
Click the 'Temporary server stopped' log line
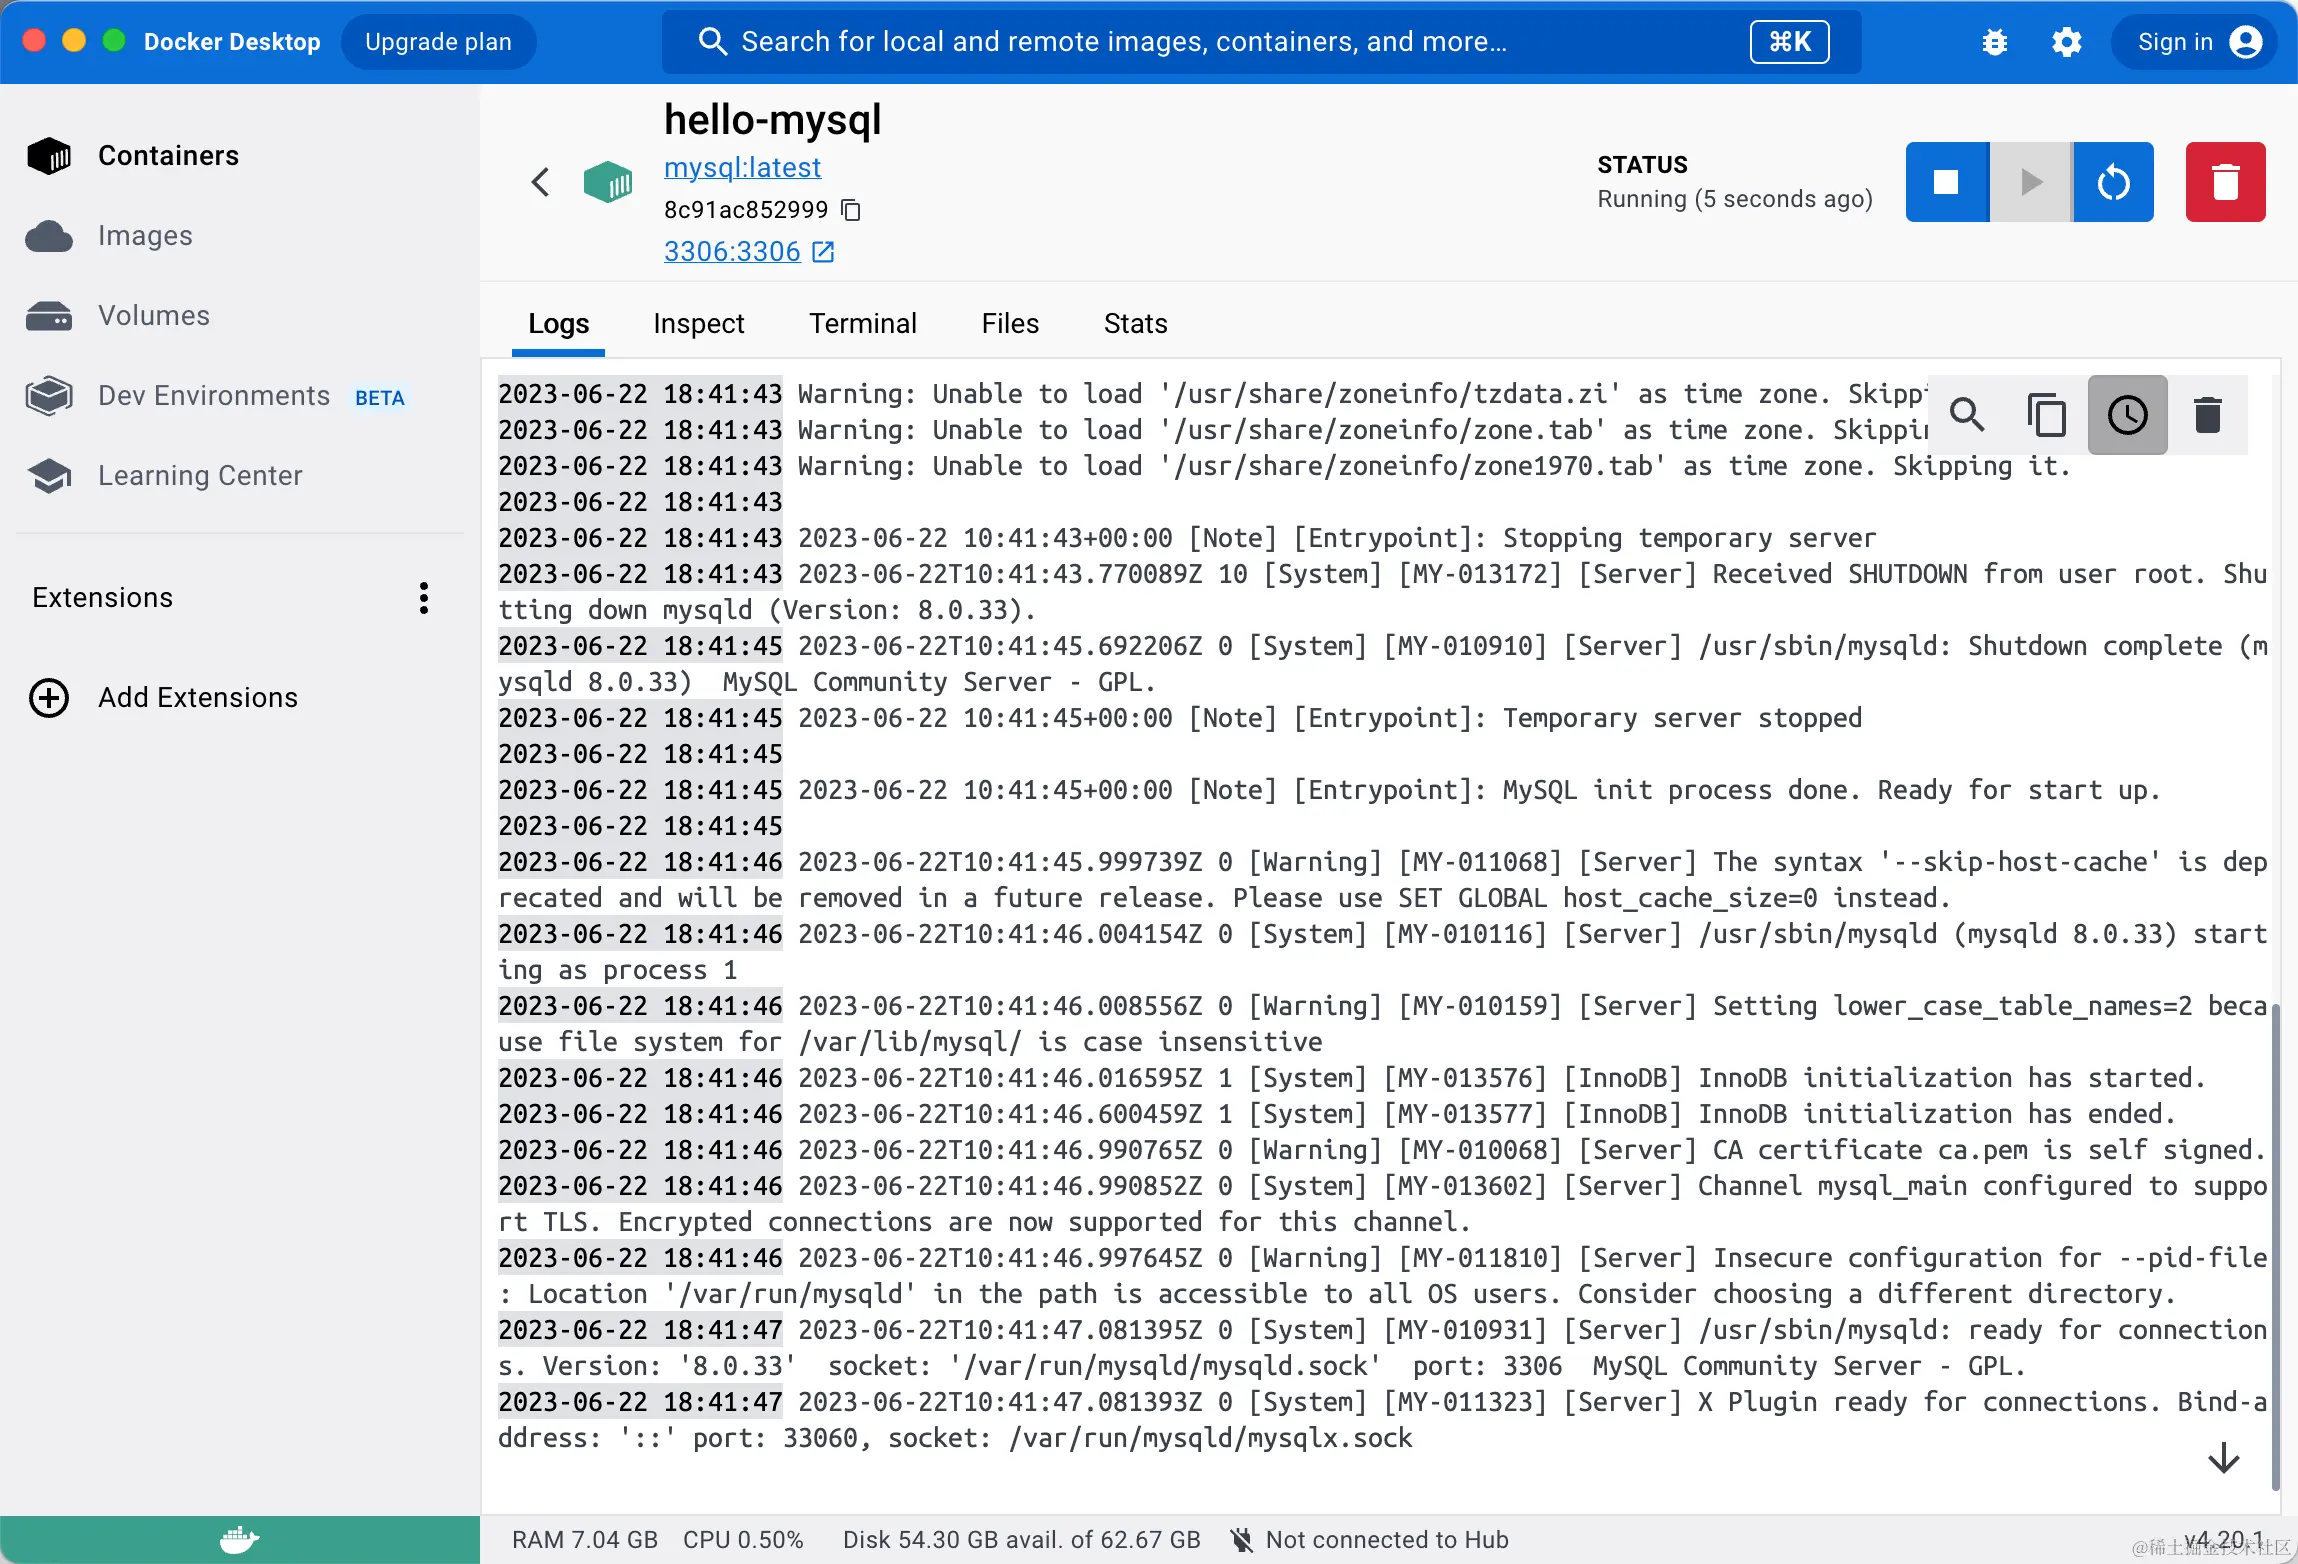(1180, 718)
